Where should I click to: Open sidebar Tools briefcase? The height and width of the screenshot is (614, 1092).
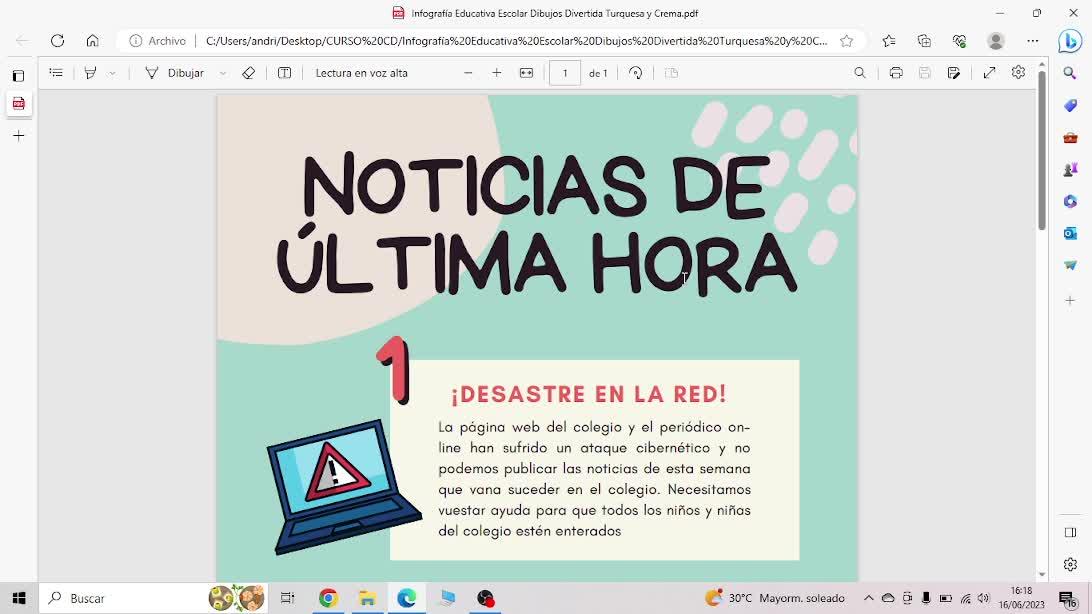(1070, 137)
